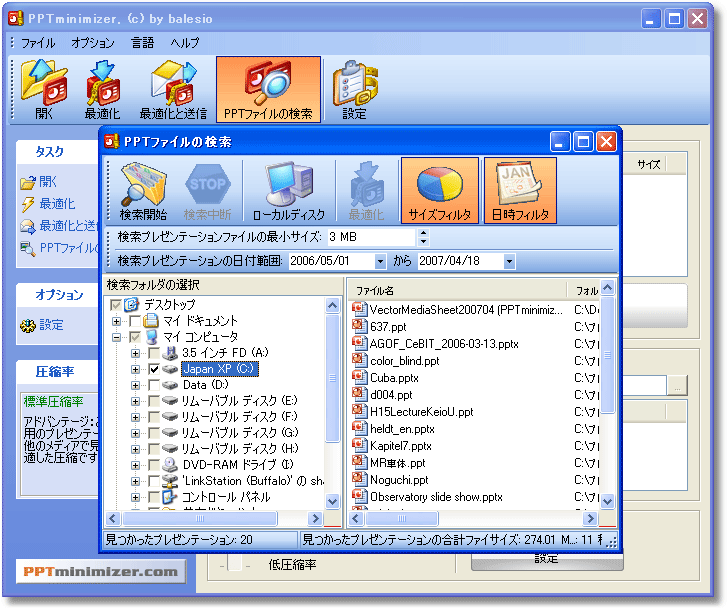Screen dimensions: 728x611
Task: Select PPTファイルの検索 toolbar button
Action: [x=268, y=90]
